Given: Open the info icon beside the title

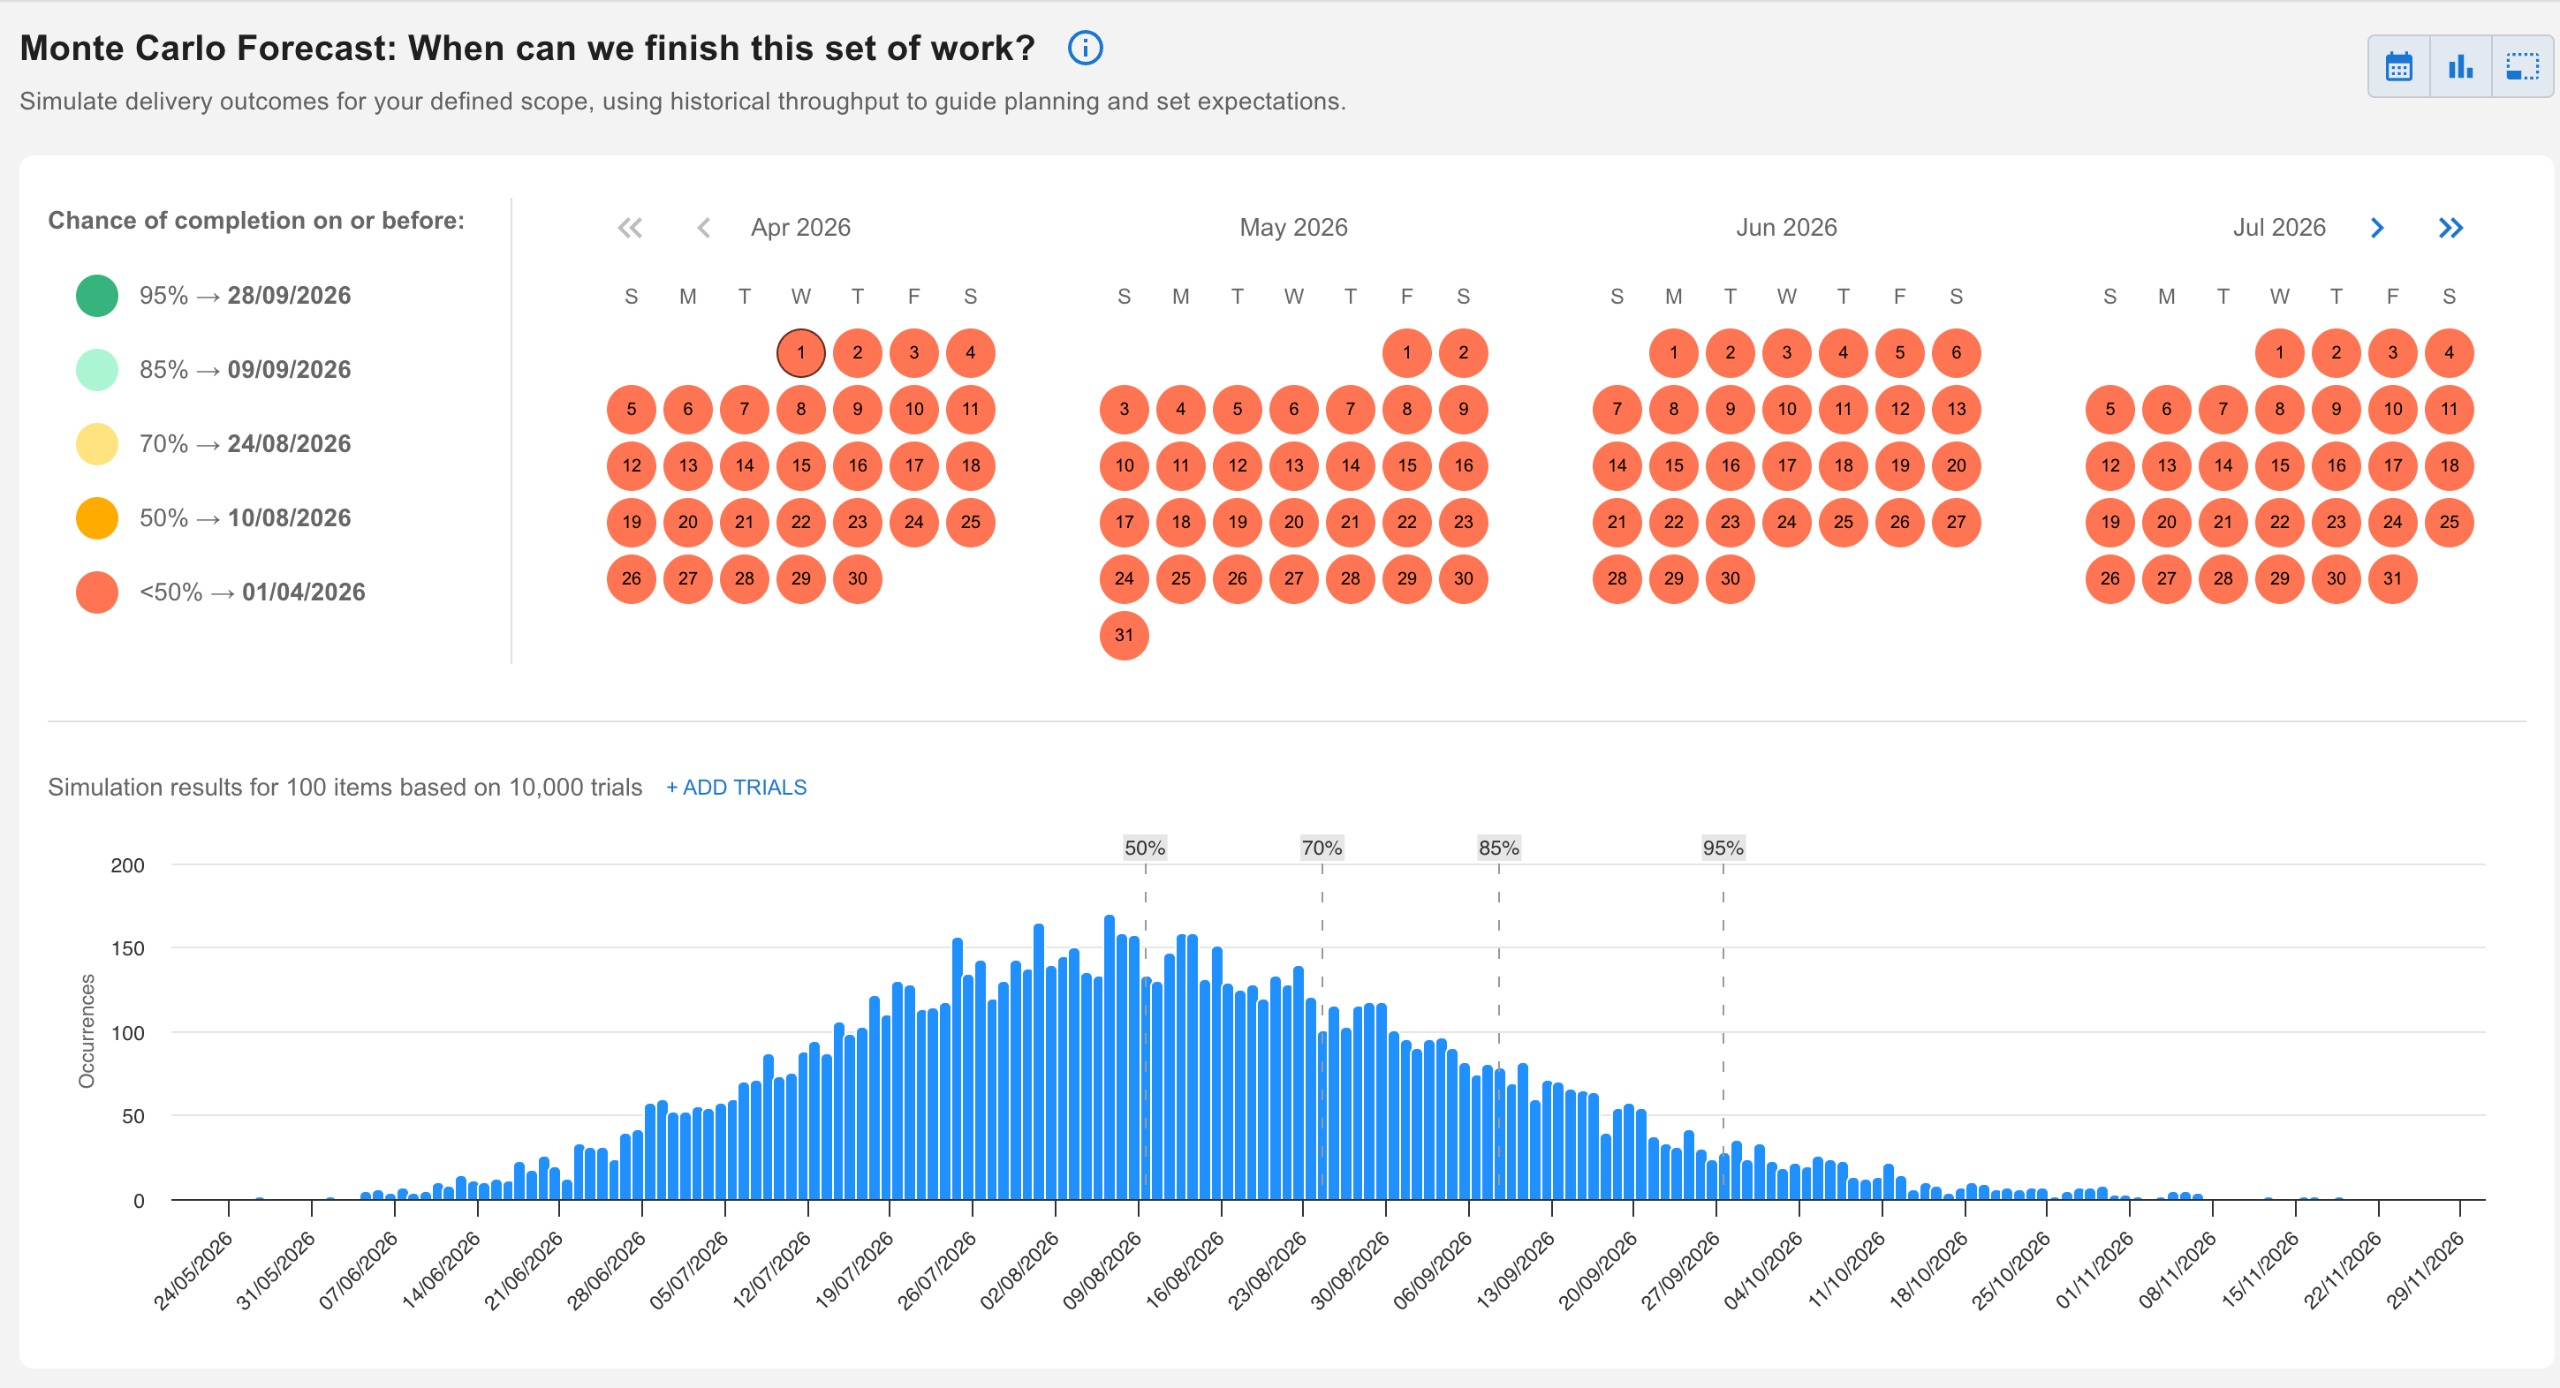Looking at the screenshot, I should click(x=1085, y=48).
